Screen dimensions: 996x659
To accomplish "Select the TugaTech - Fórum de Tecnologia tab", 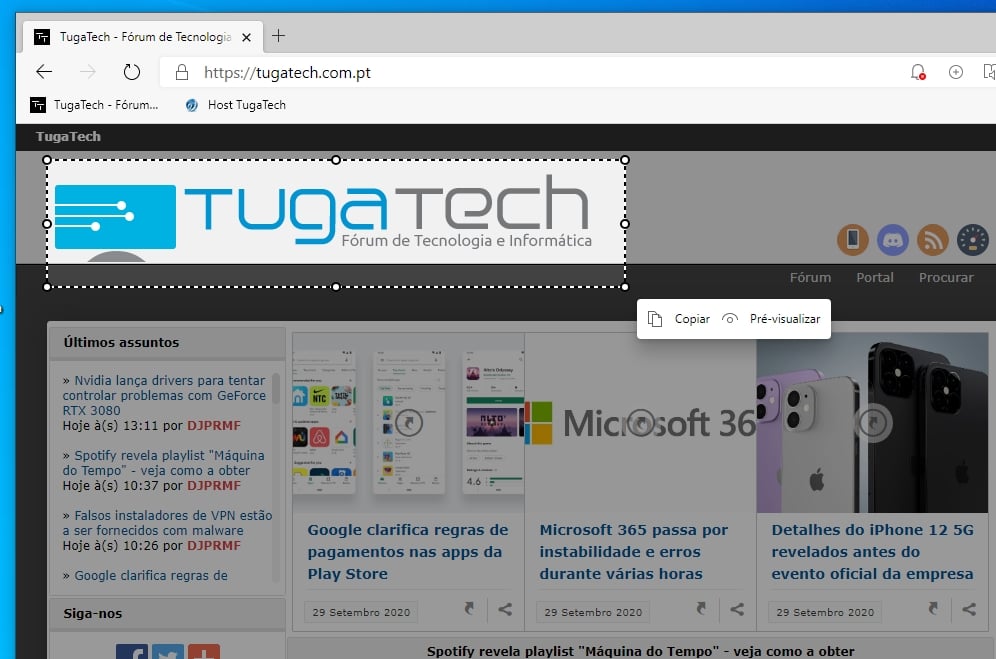I will [x=143, y=37].
